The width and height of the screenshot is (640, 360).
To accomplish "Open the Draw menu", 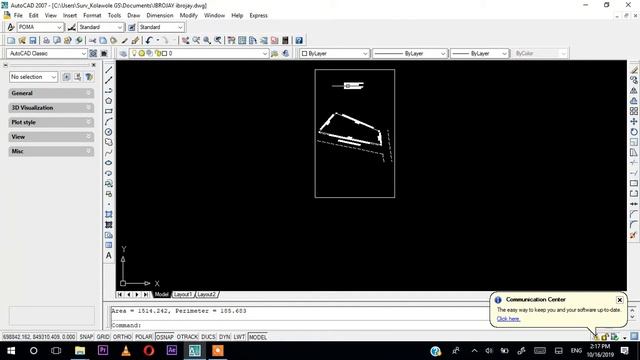I will pyautogui.click(x=133, y=16).
